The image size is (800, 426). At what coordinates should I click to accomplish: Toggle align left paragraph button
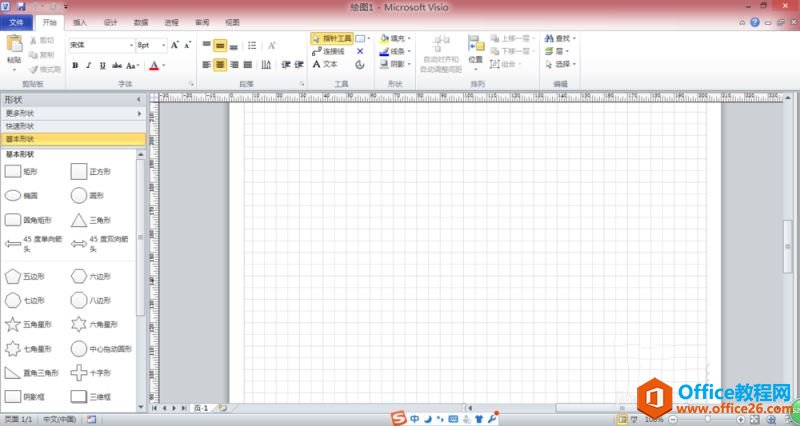tap(207, 65)
